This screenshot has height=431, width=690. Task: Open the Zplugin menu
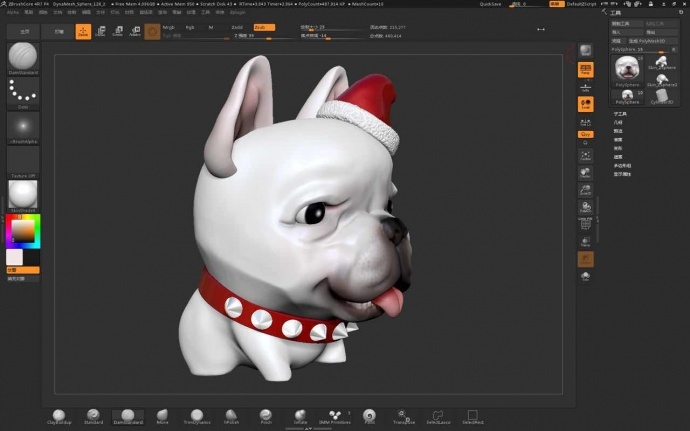click(238, 12)
